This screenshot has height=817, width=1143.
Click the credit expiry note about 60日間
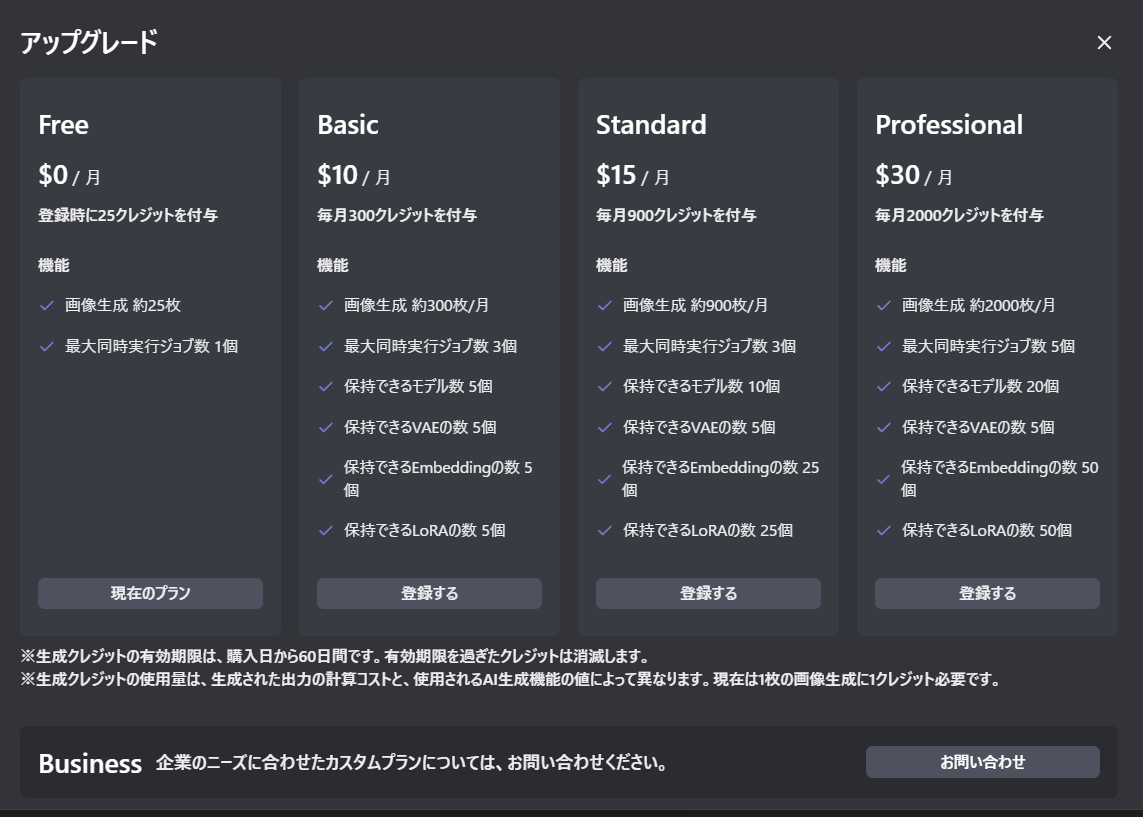coord(335,657)
